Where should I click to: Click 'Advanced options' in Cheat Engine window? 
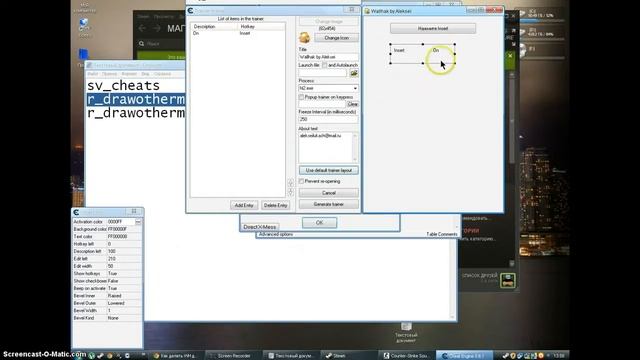276,234
